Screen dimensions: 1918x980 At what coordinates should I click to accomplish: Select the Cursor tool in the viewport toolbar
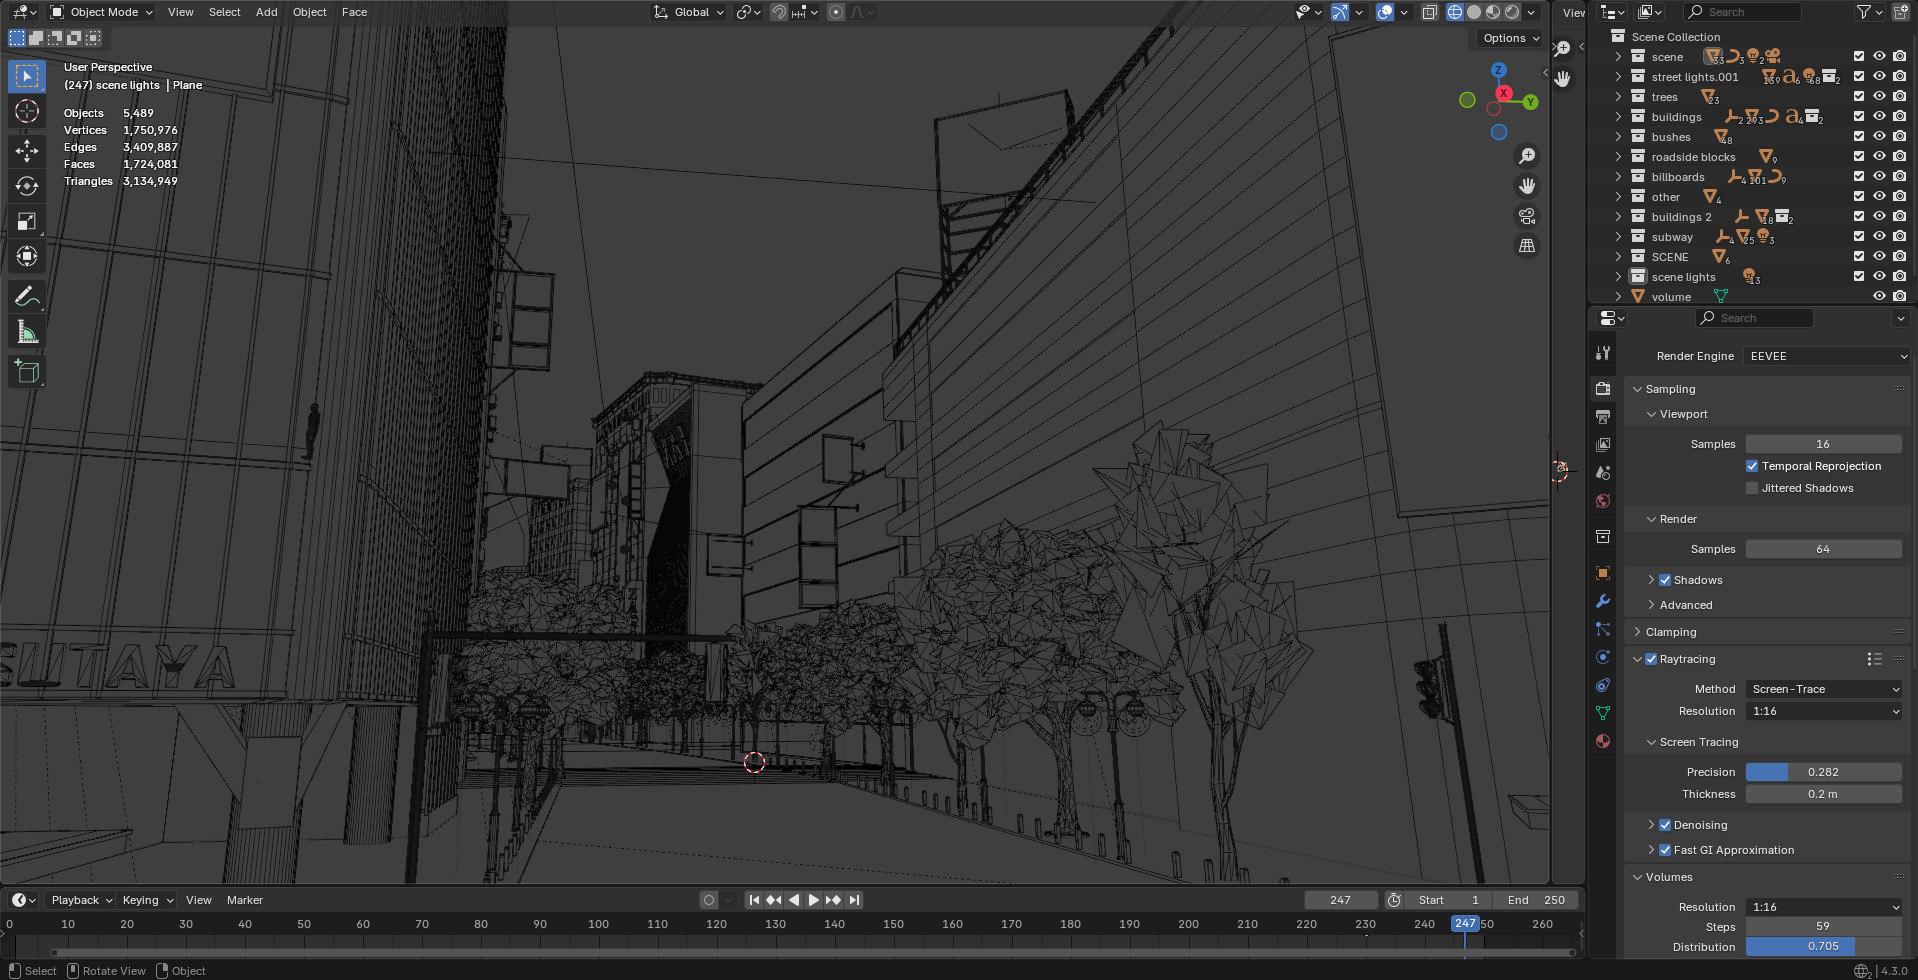27,111
